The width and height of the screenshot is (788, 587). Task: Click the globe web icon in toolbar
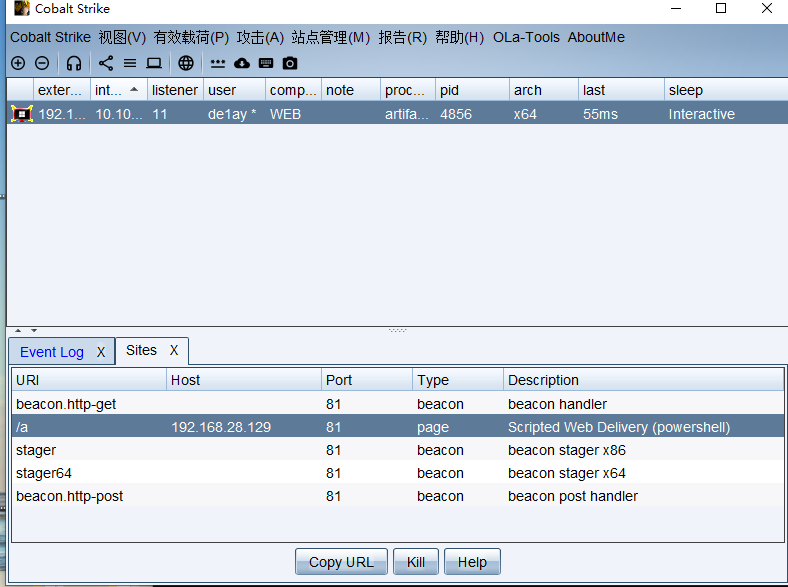(186, 63)
